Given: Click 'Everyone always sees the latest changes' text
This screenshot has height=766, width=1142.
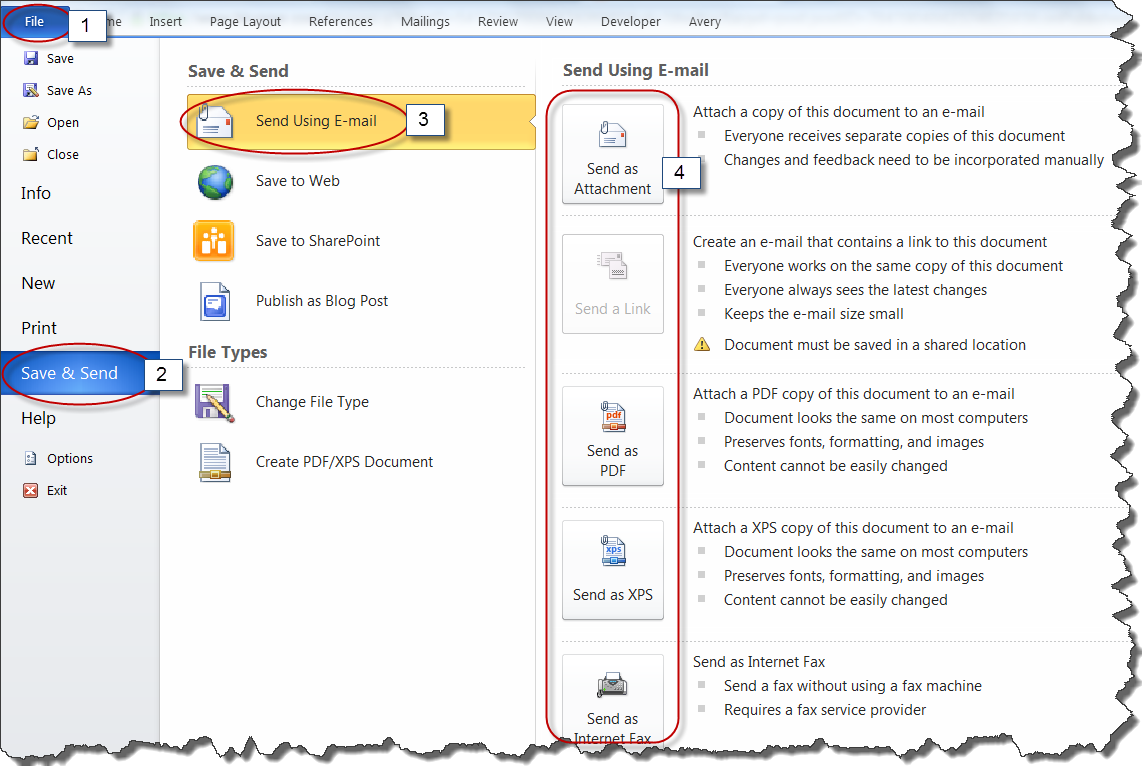Looking at the screenshot, I should coord(855,290).
